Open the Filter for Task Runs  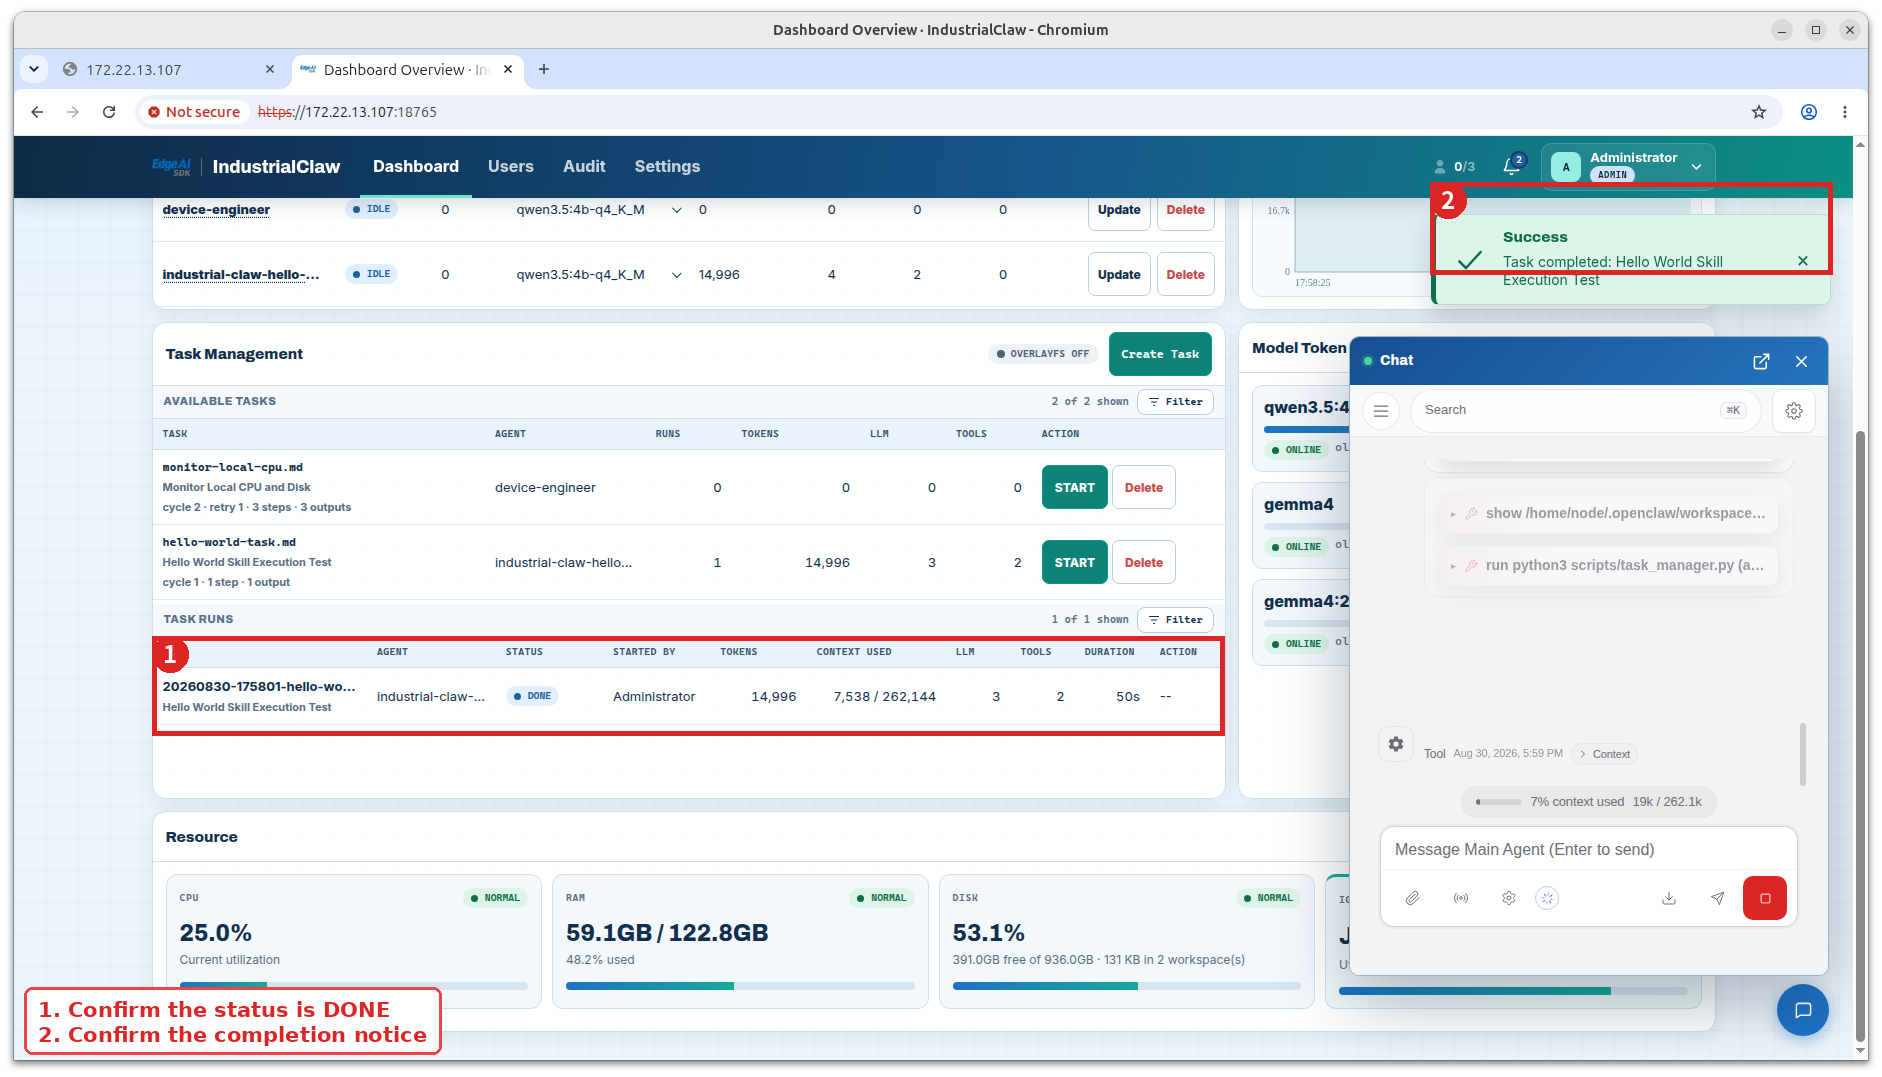(x=1175, y=620)
